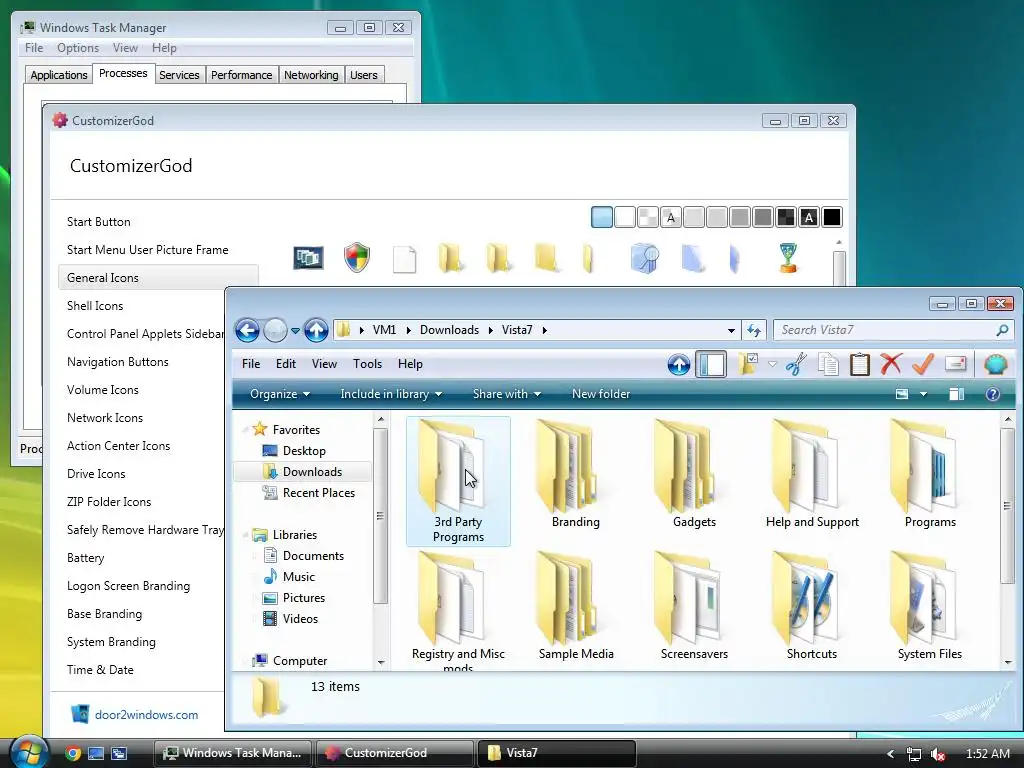Click the New folder button
This screenshot has width=1024, height=768.
pos(601,394)
